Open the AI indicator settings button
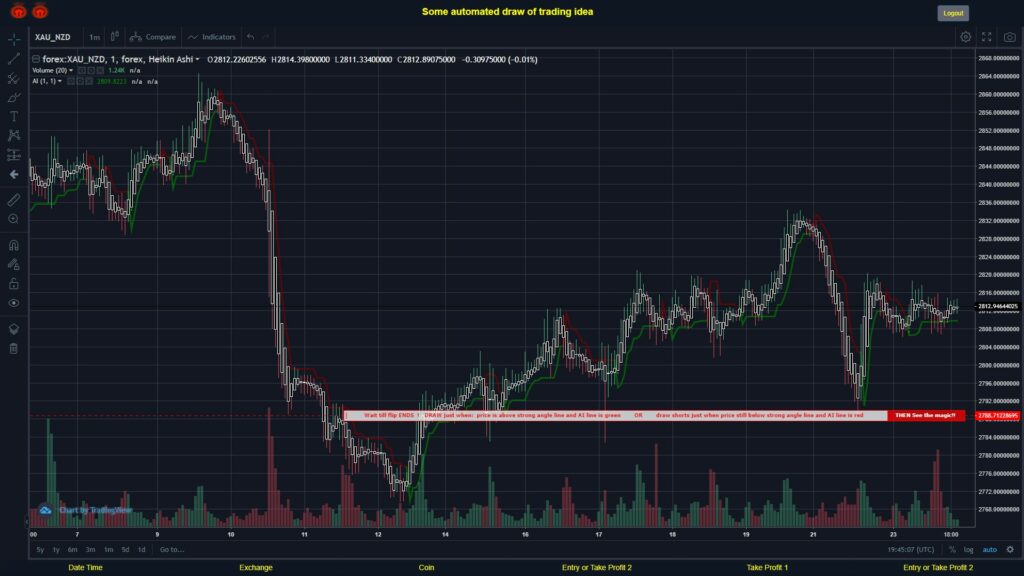This screenshot has width=1024, height=576. point(80,82)
